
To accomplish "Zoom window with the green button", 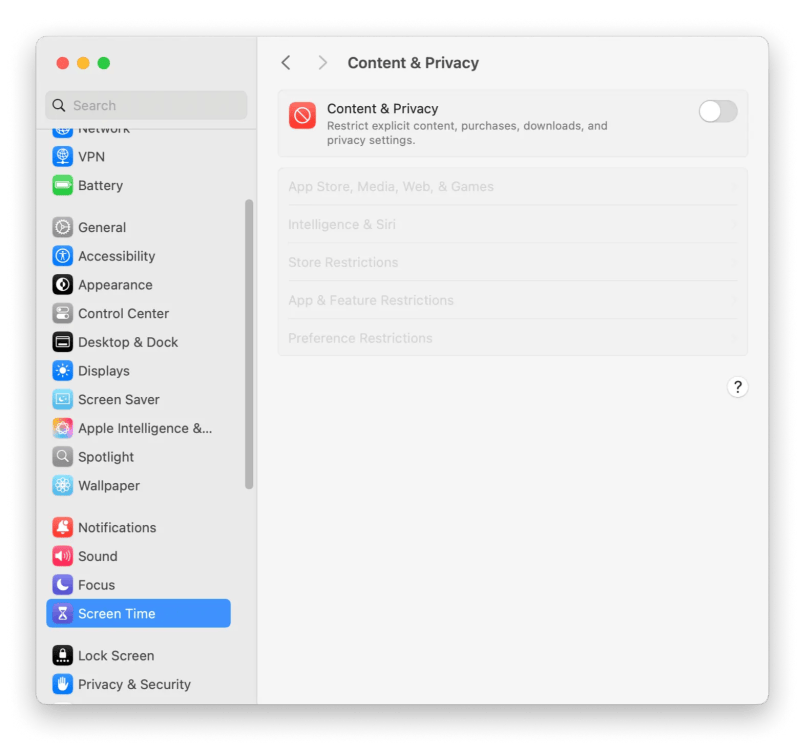I will pos(103,63).
